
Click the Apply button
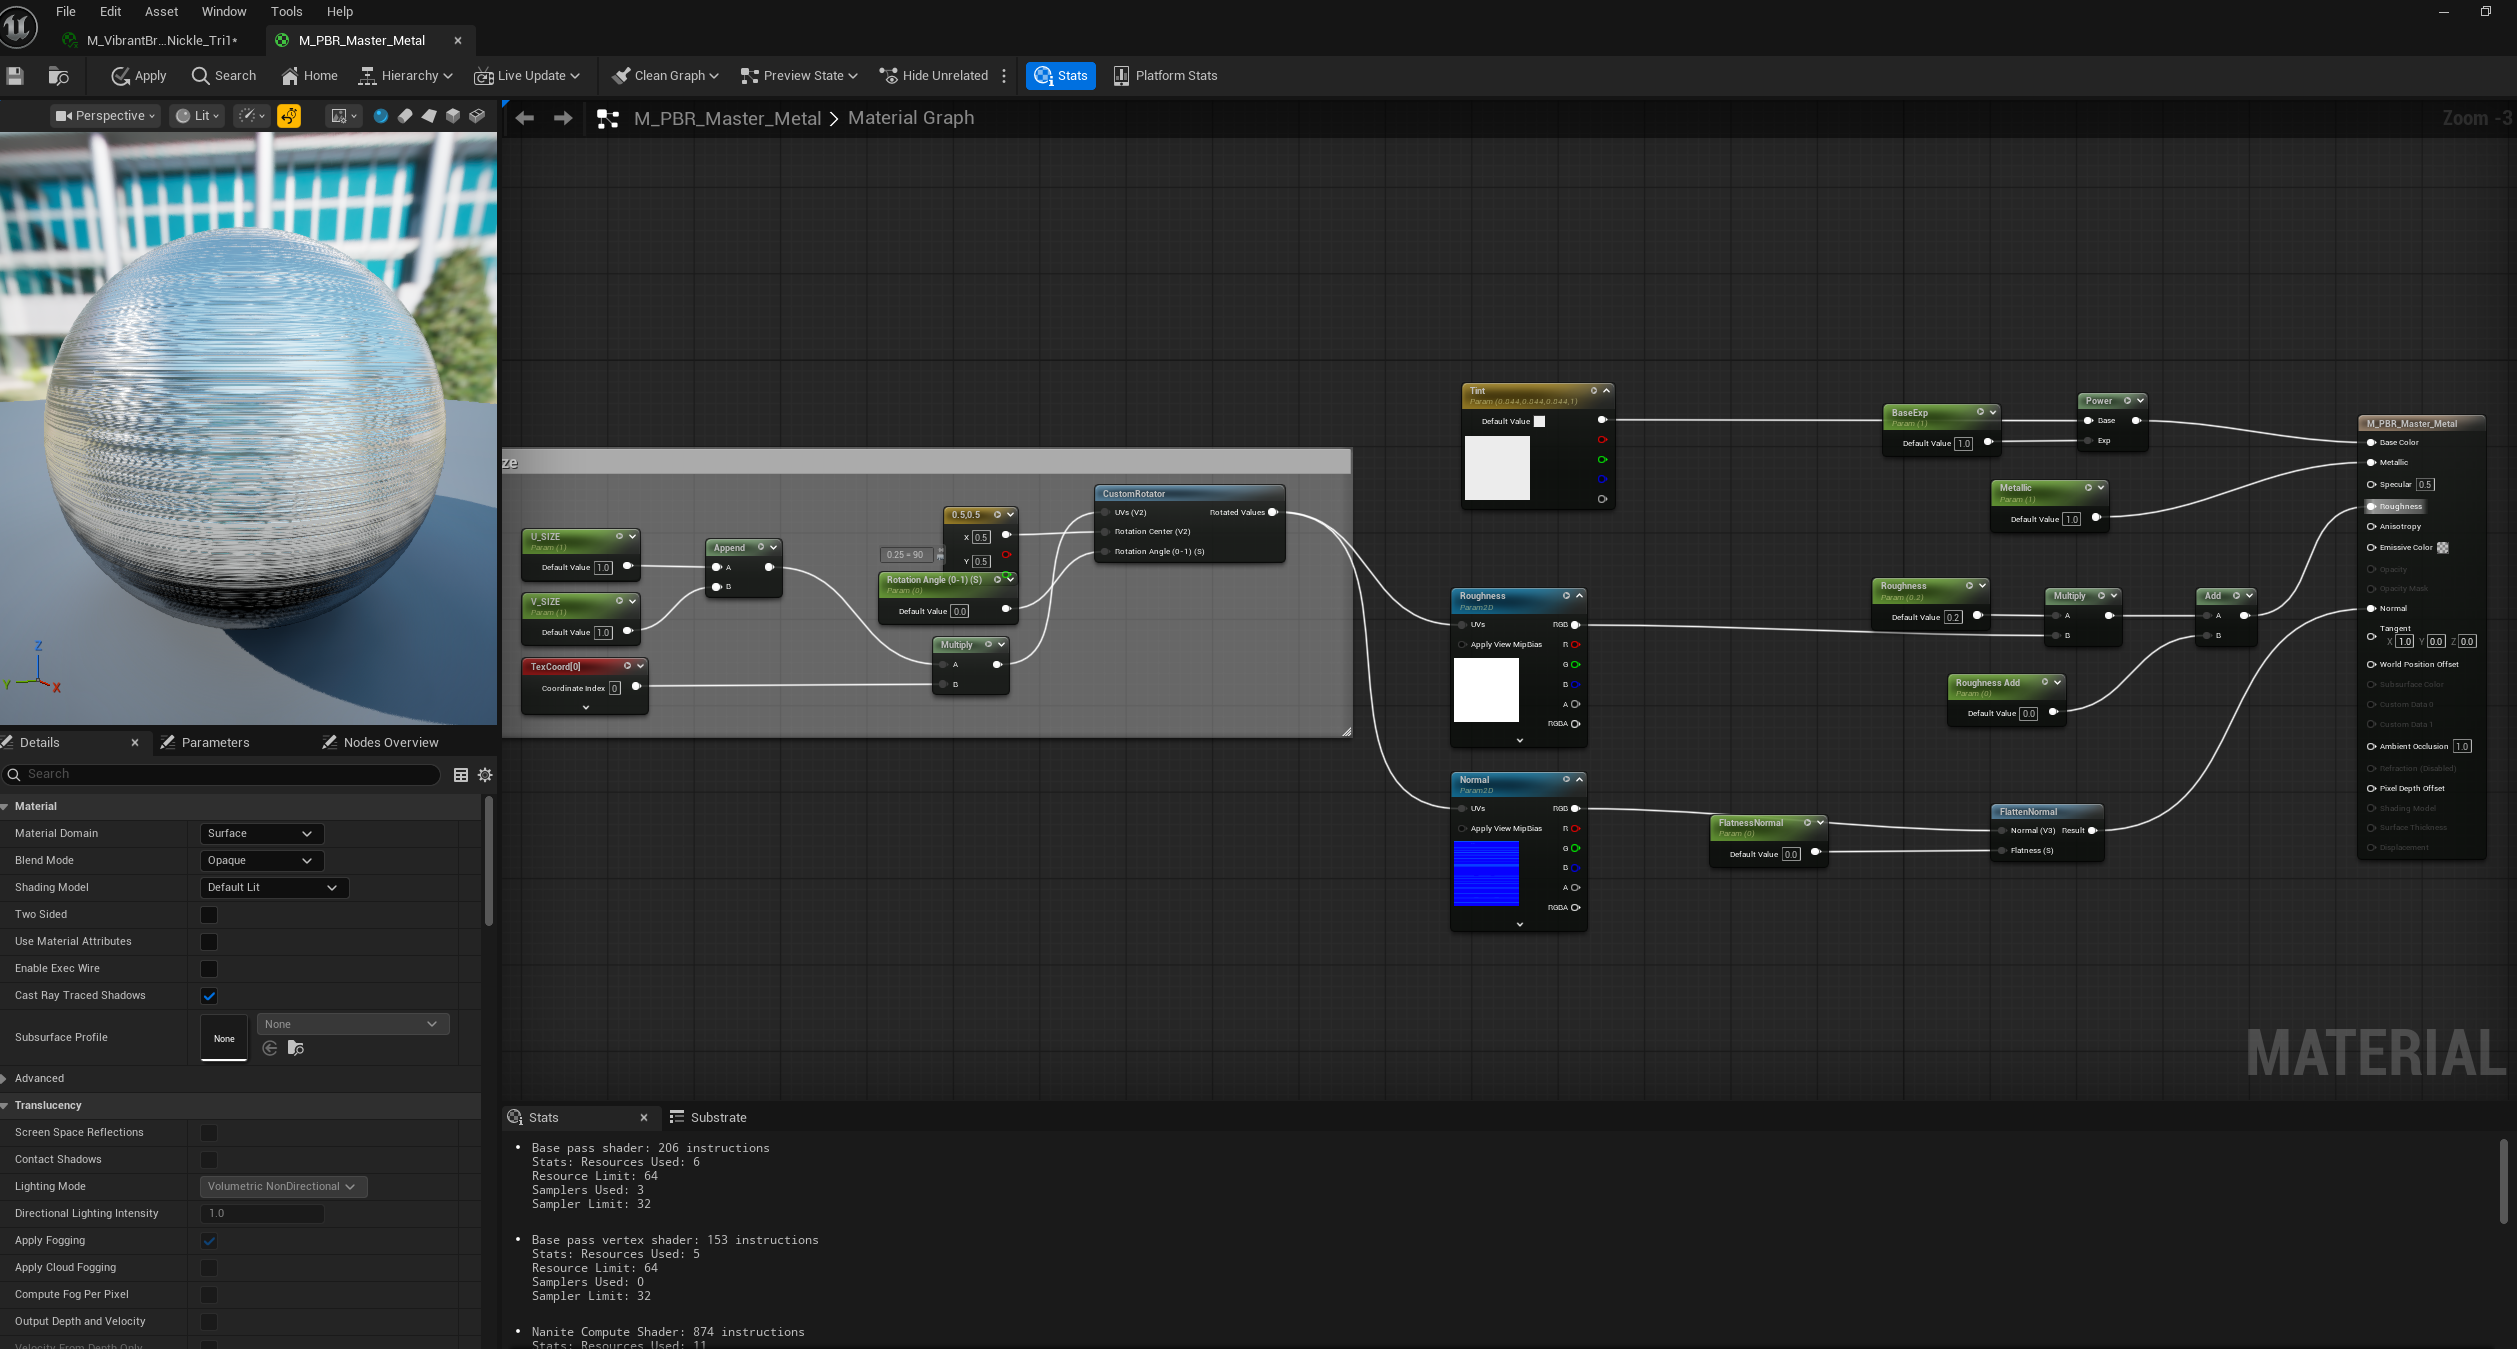tap(137, 75)
